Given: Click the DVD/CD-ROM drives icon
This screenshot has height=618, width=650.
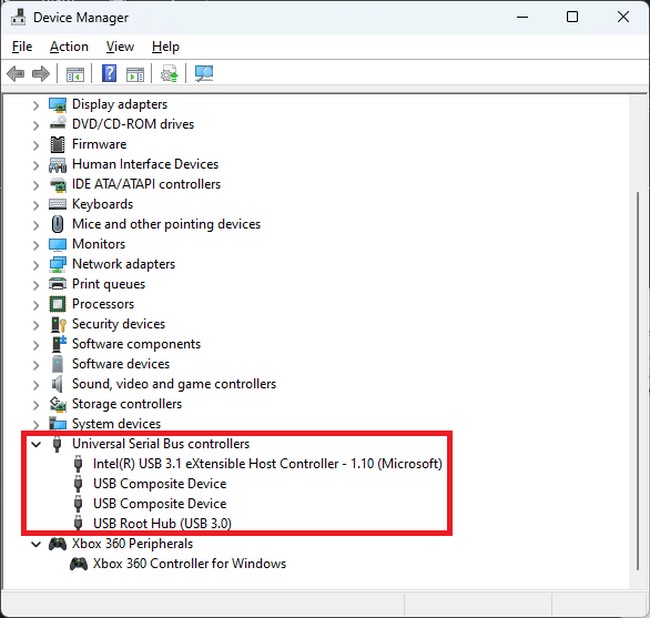Looking at the screenshot, I should tap(58, 124).
